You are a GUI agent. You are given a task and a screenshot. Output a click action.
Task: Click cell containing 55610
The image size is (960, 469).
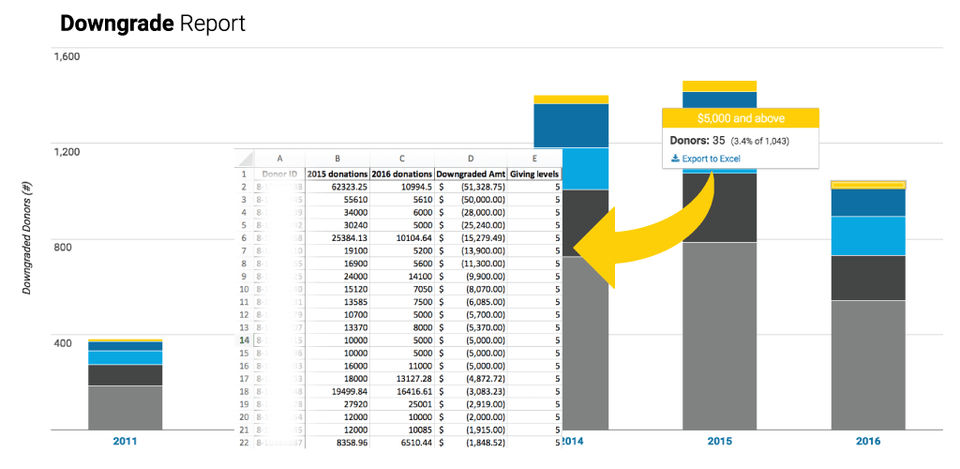[337, 200]
